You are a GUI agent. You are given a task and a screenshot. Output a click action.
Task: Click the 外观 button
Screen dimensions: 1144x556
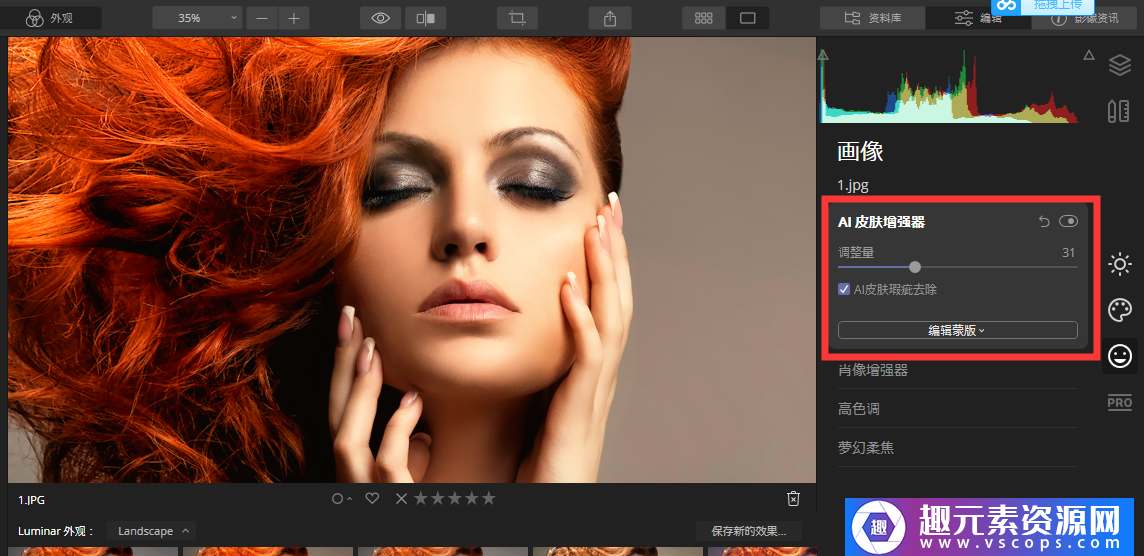click(x=50, y=18)
